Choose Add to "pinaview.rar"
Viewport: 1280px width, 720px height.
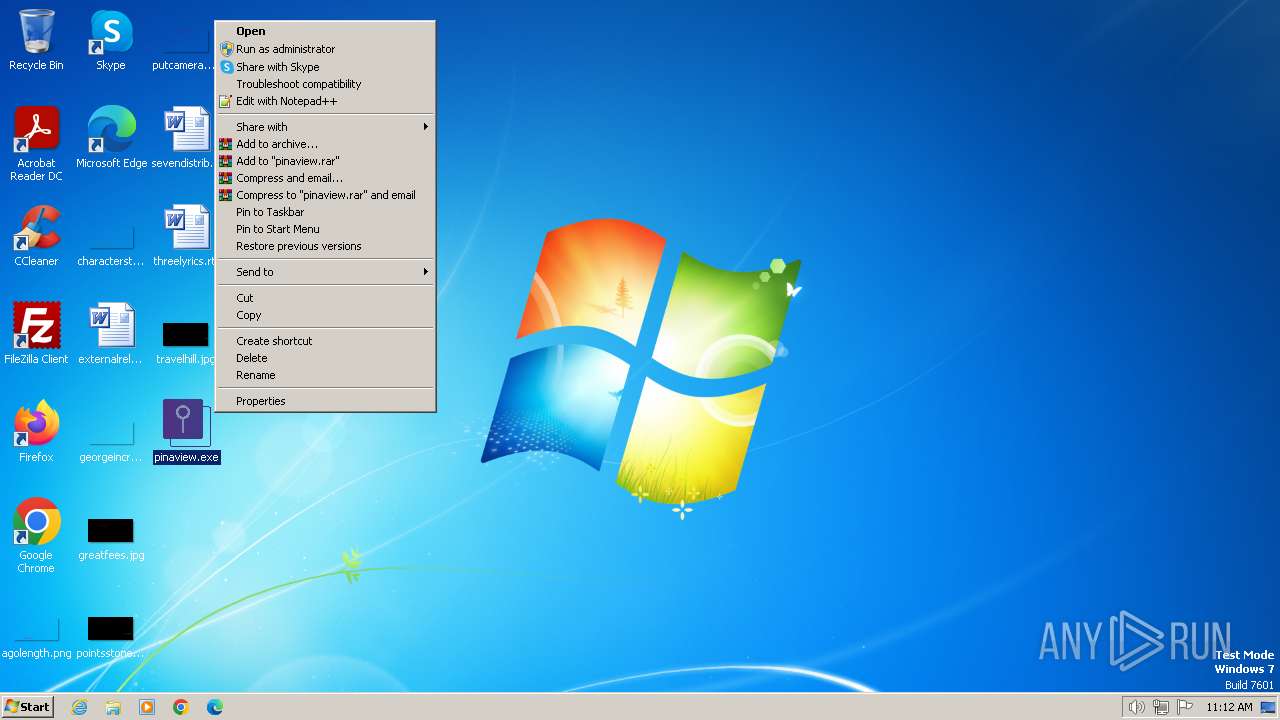[x=326, y=161]
